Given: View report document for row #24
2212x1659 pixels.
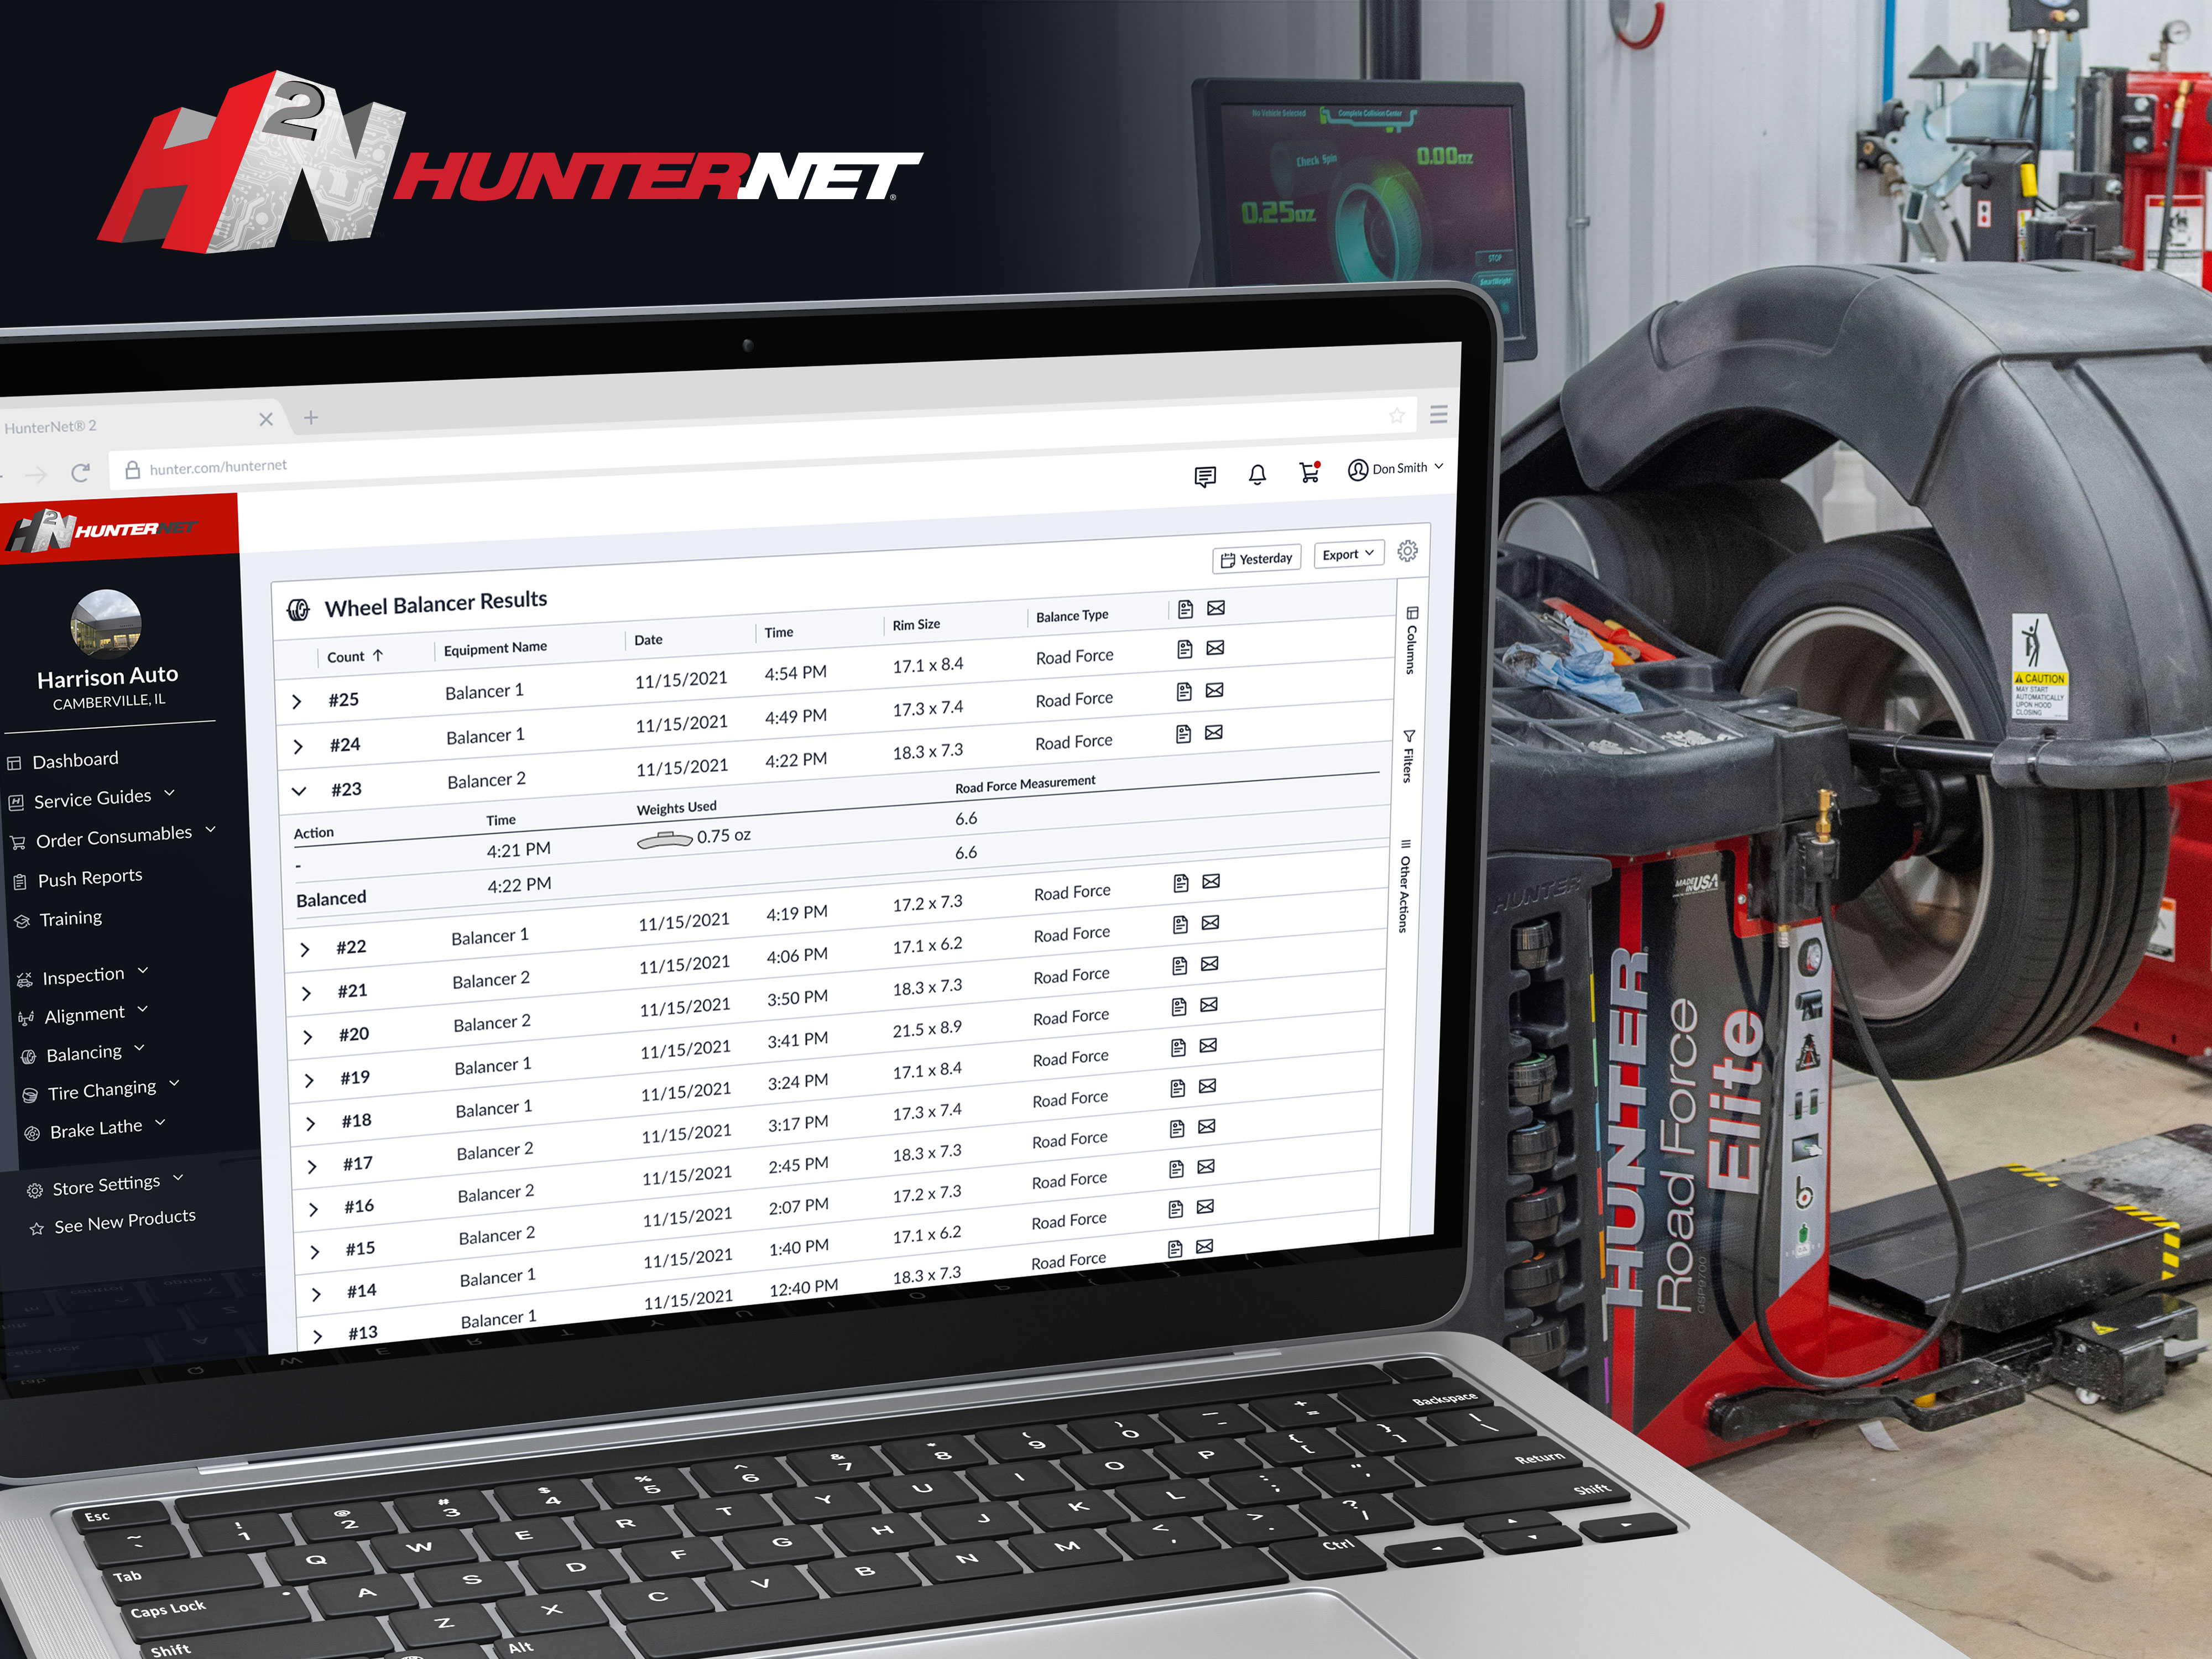Looking at the screenshot, I should [1184, 692].
